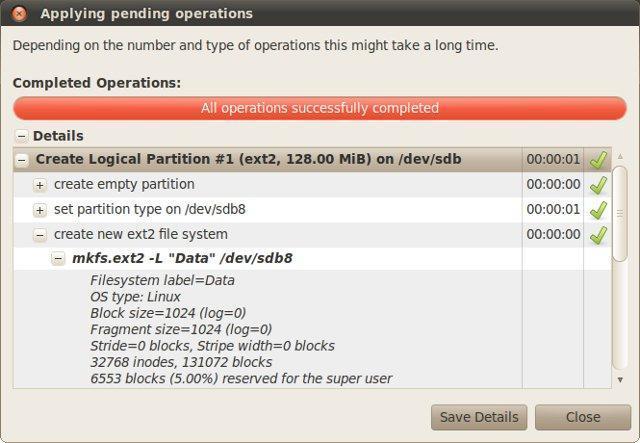Viewport: 640px width, 443px height.
Task: Collapse the mkfs.ext2 command output
Action: click(58, 259)
